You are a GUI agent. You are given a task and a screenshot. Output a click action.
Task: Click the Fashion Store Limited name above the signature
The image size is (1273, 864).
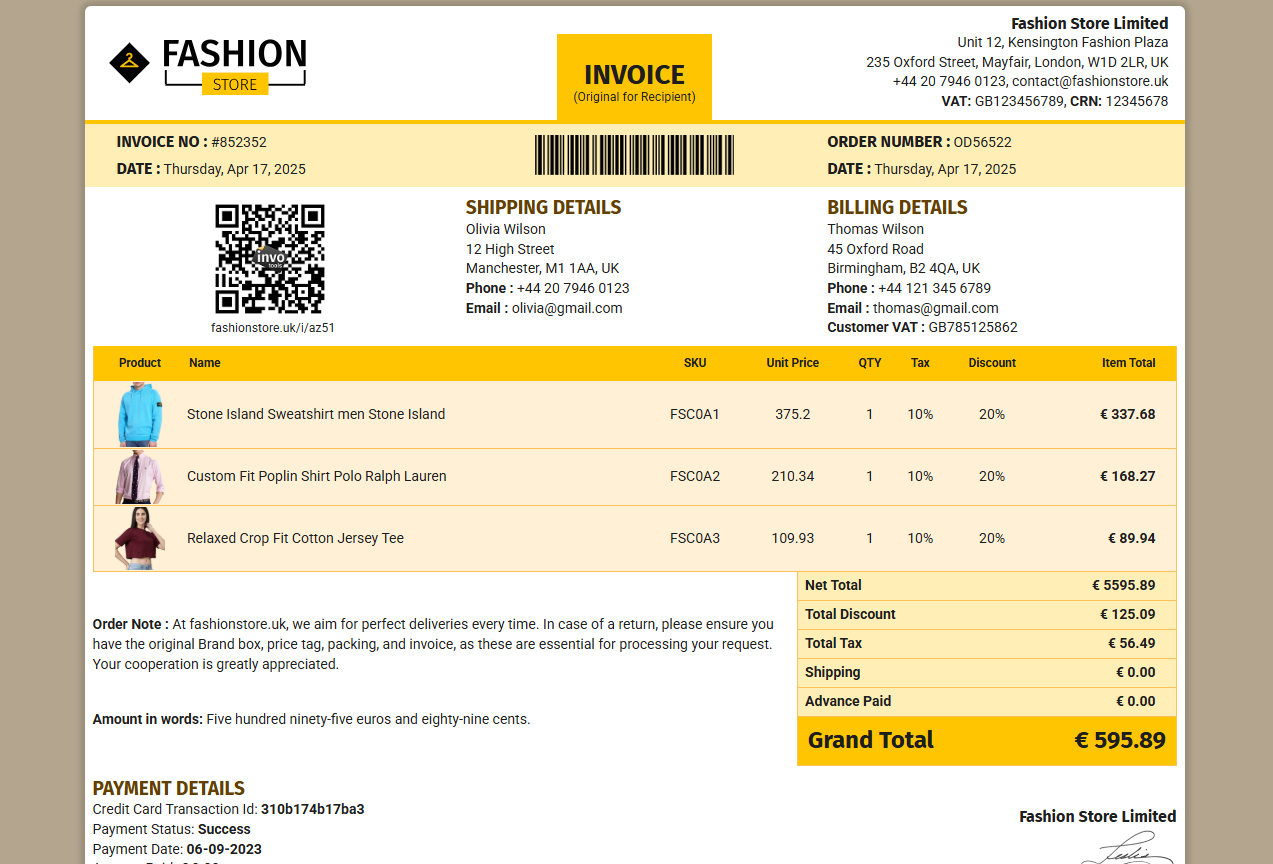click(1098, 816)
